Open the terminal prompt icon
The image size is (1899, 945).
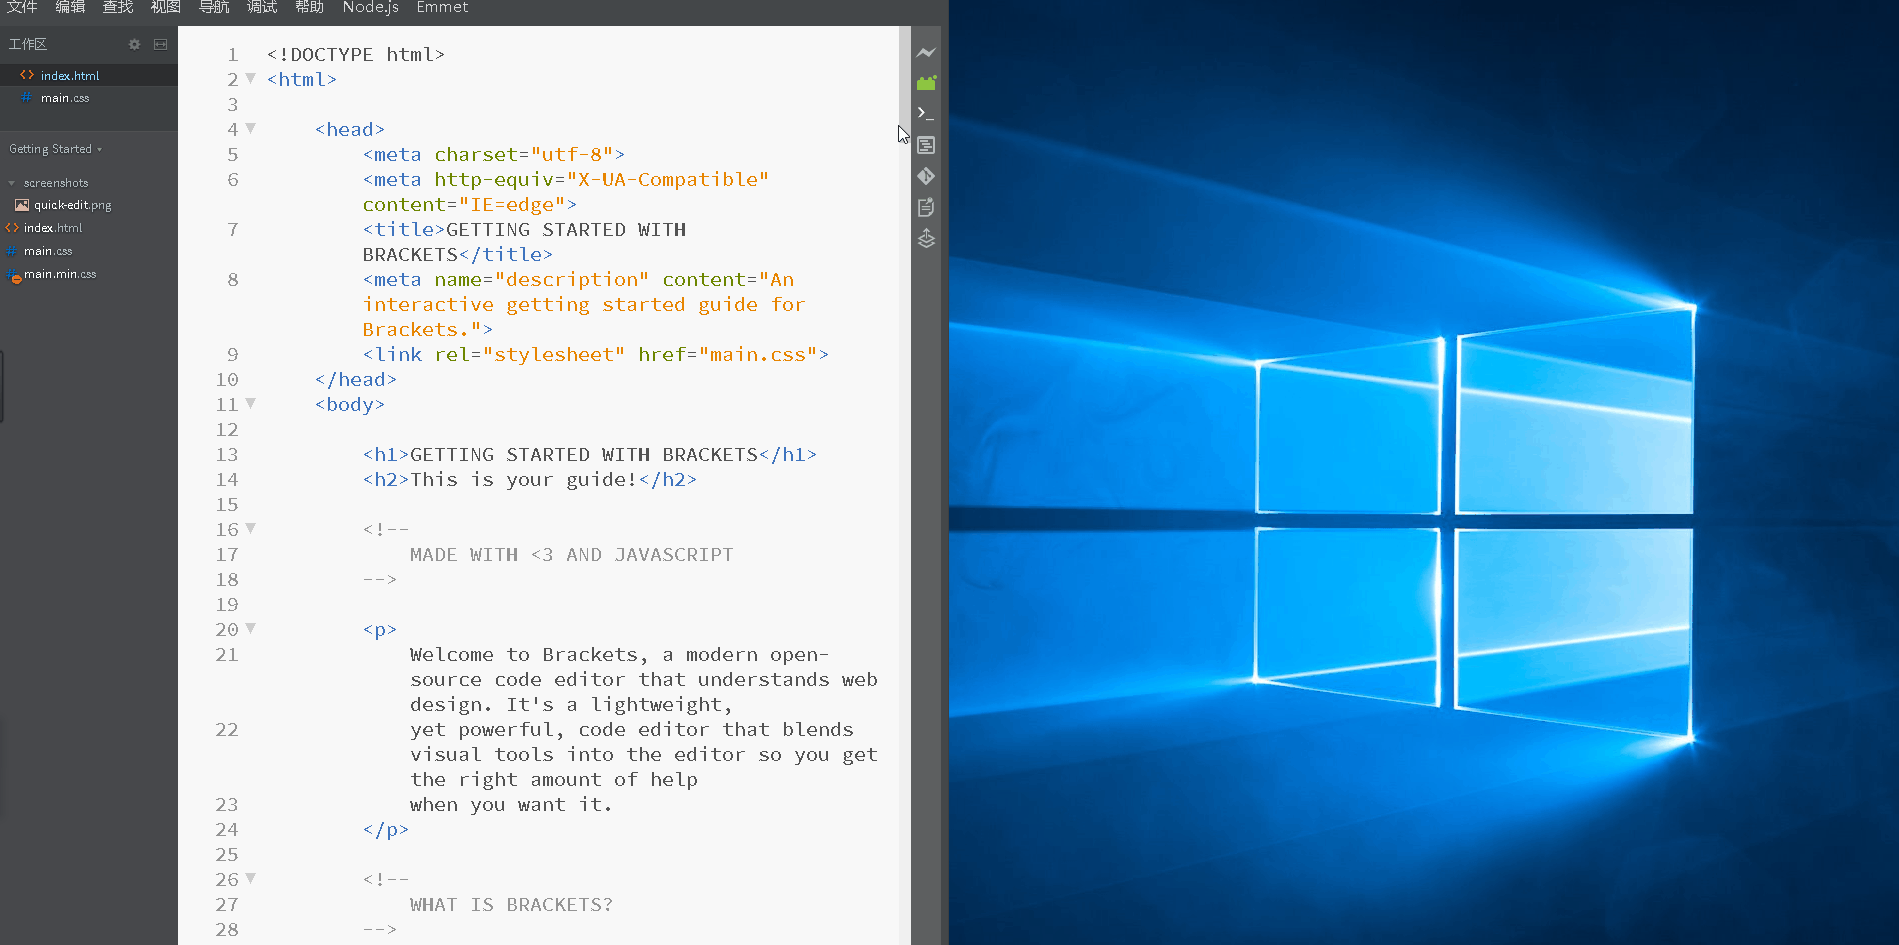pos(926,114)
